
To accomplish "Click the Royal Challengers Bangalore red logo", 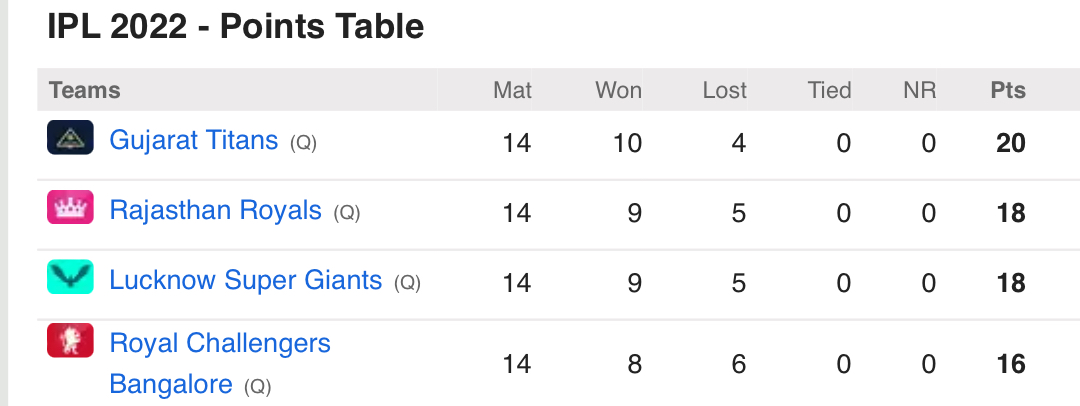I will coord(70,340).
